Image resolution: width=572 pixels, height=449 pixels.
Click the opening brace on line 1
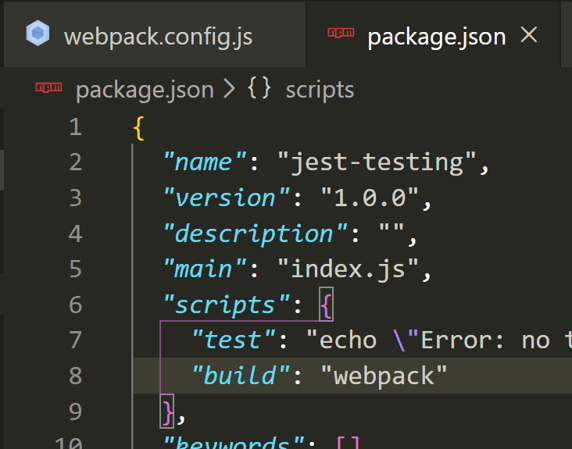pos(139,128)
